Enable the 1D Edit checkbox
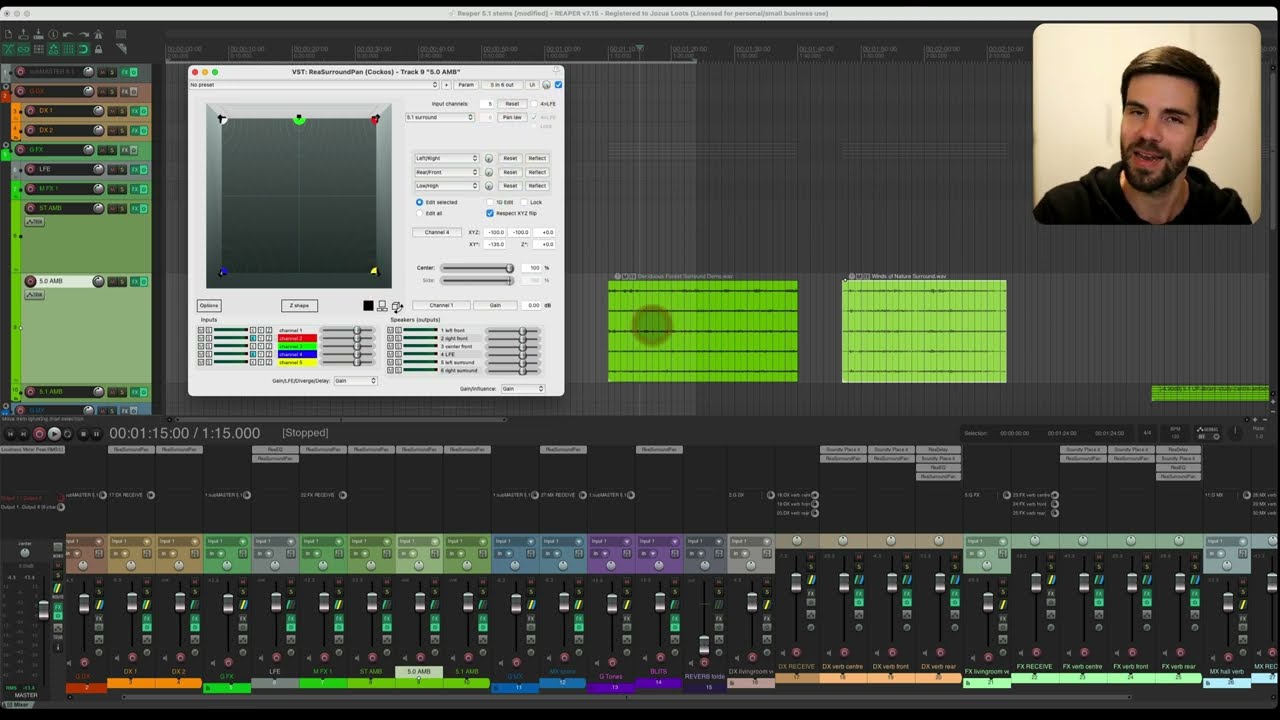The width and height of the screenshot is (1280, 720). click(x=489, y=202)
